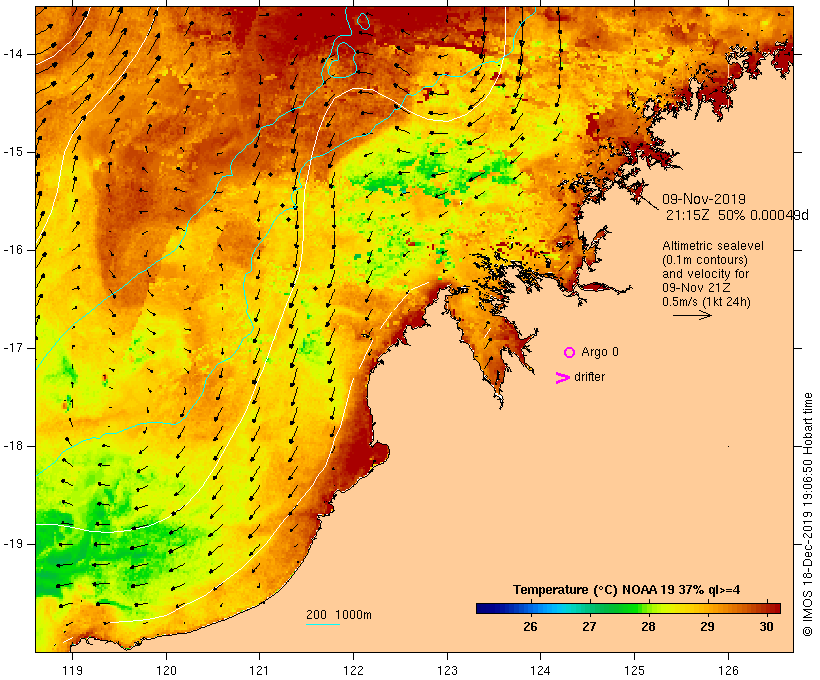Image resolution: width=820 pixels, height=680 pixels.
Task: Click the colorbar value 30
Action: click(x=766, y=627)
